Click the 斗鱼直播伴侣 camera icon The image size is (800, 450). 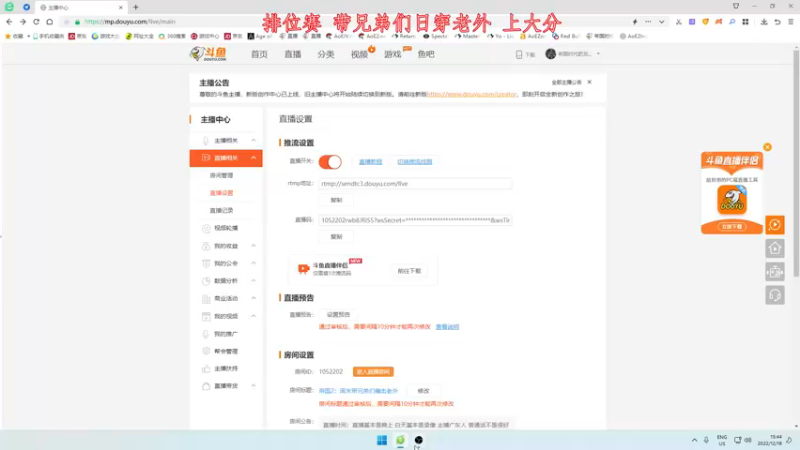(304, 269)
